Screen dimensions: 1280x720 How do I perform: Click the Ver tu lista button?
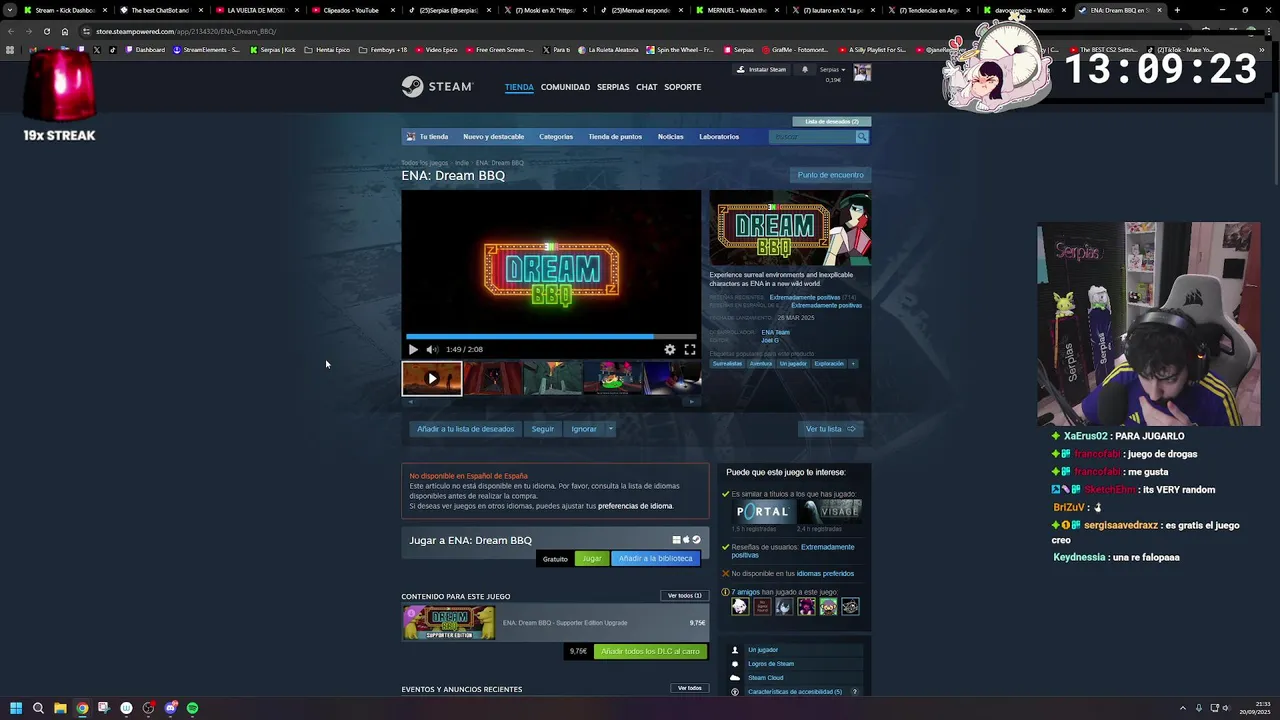coord(831,429)
